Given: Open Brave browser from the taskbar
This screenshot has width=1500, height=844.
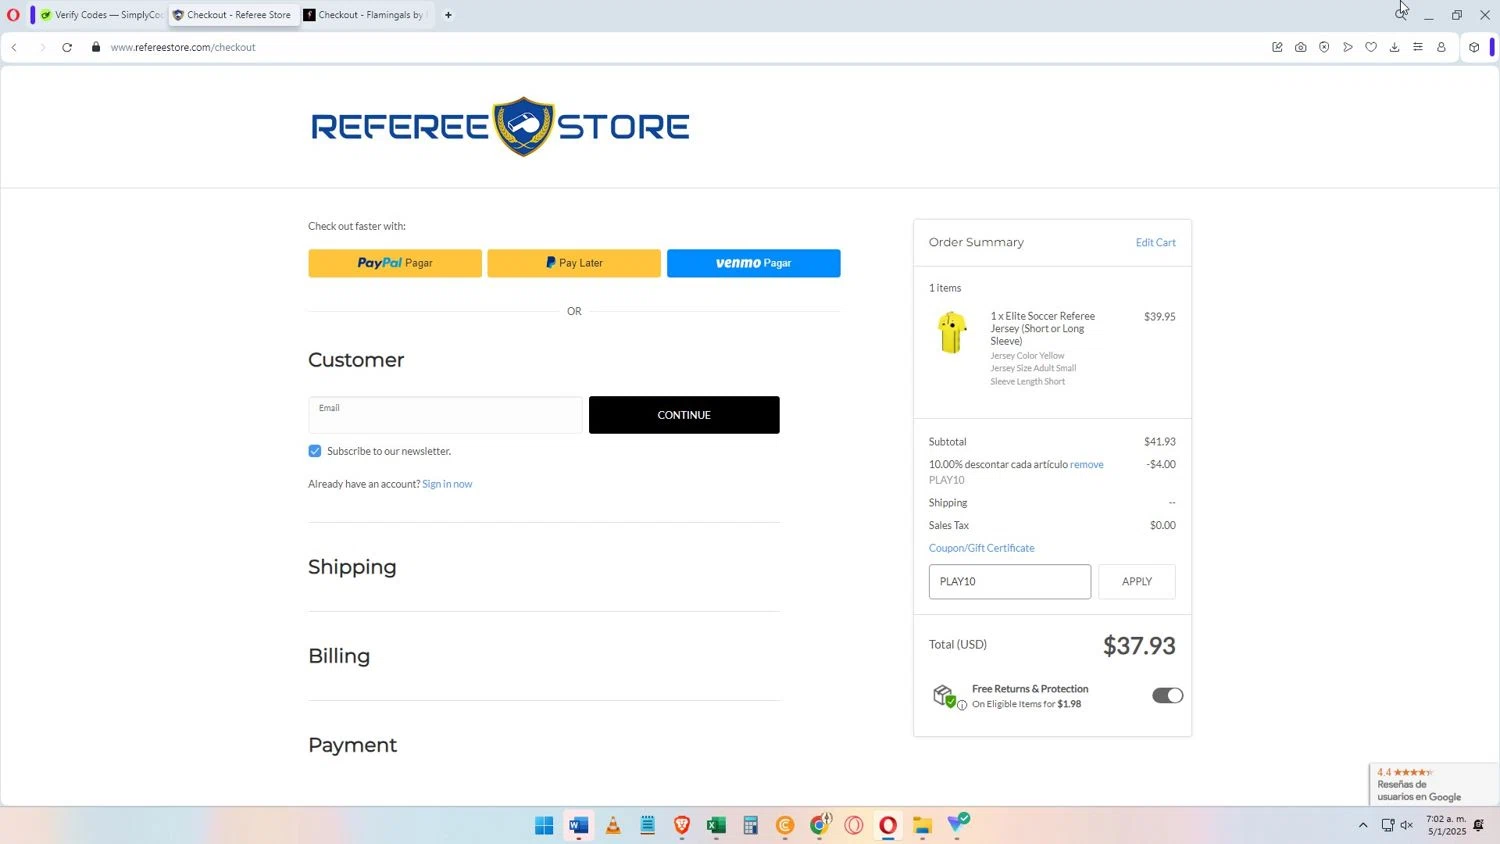Looking at the screenshot, I should 682,825.
